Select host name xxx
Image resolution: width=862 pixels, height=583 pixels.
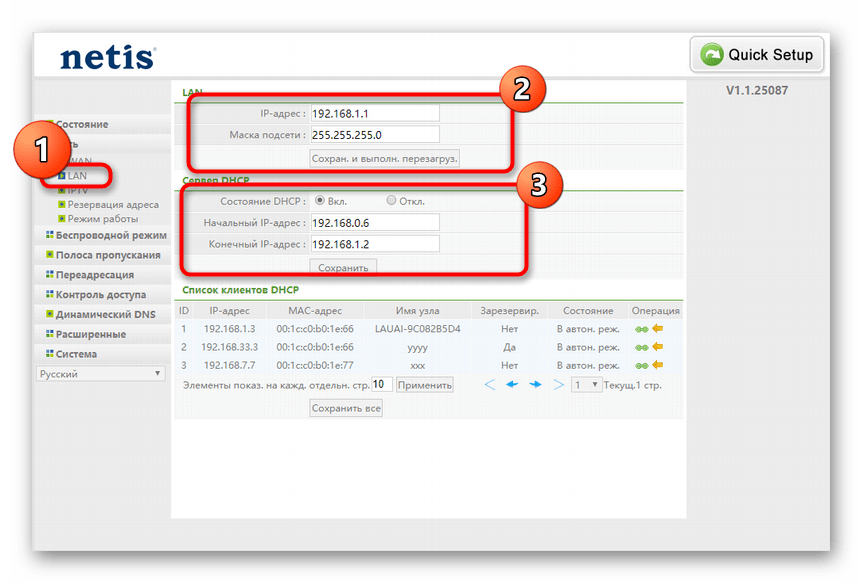point(417,366)
